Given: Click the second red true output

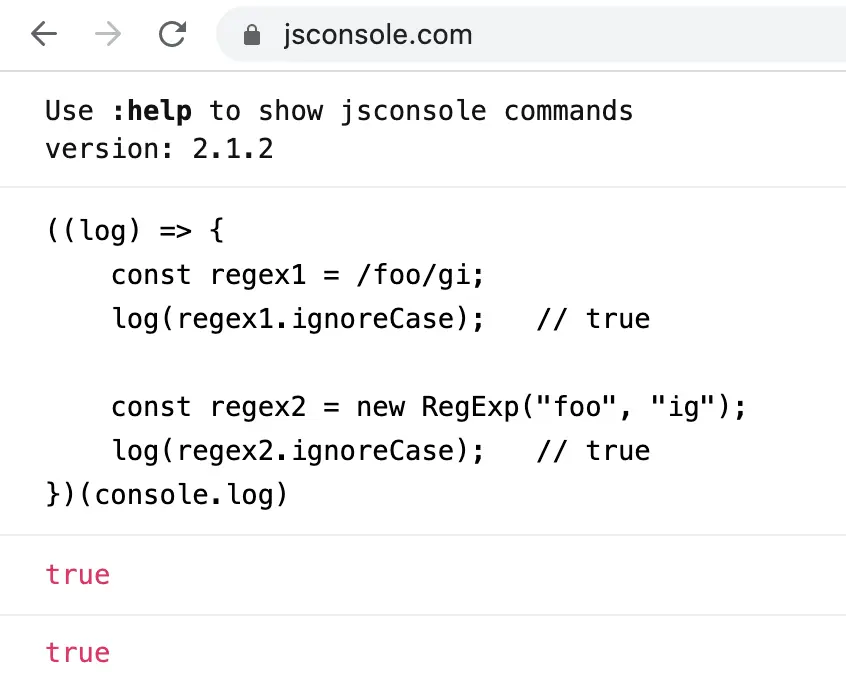Looking at the screenshot, I should click(77, 653).
